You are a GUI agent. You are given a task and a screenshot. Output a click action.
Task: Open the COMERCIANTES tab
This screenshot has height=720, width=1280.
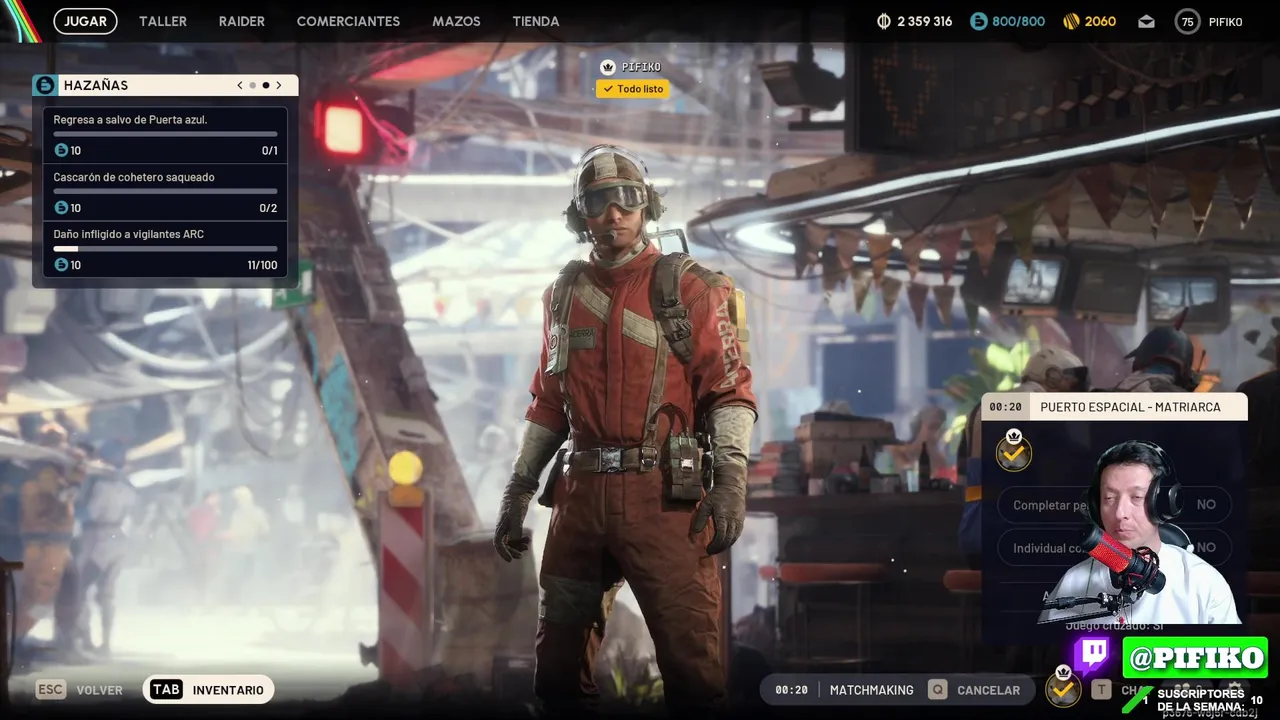click(348, 21)
